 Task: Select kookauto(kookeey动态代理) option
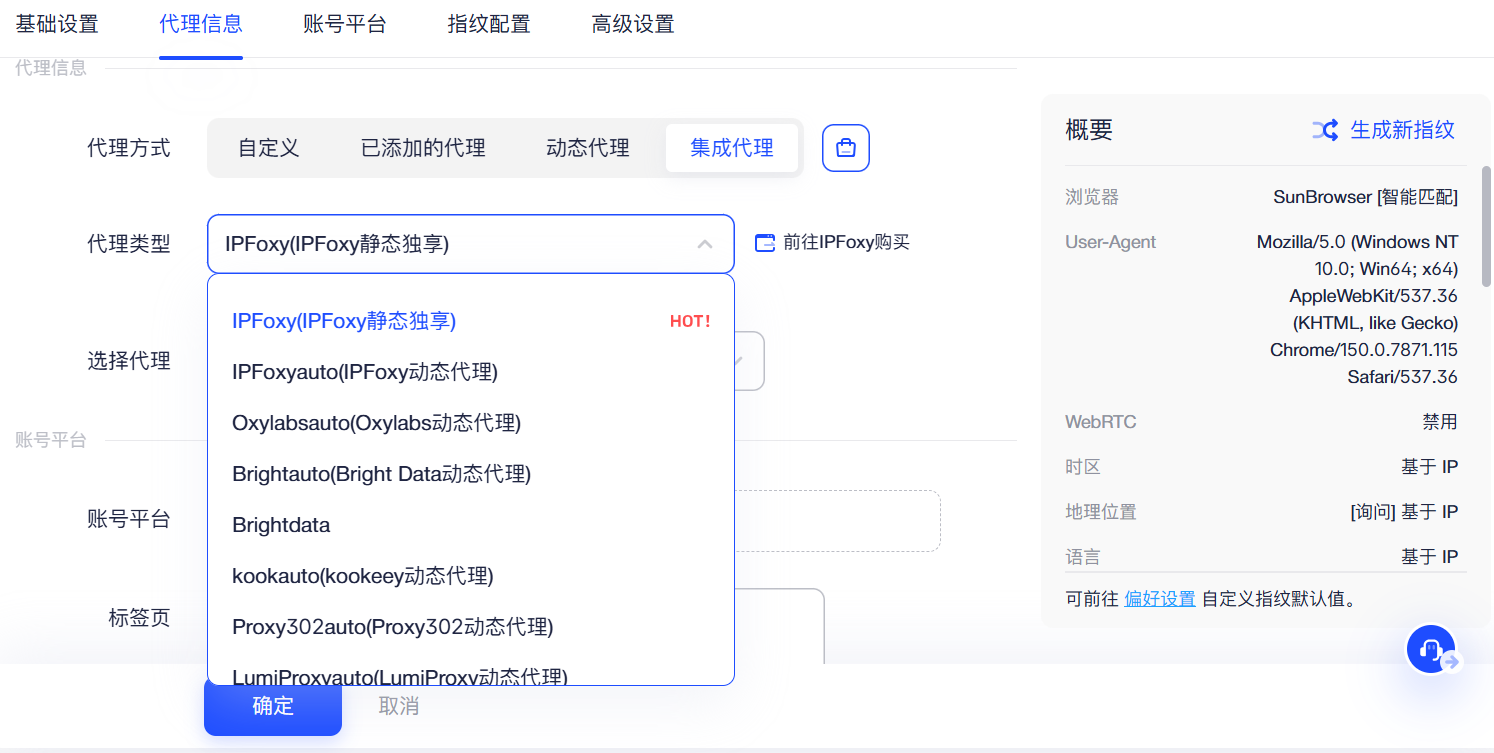tap(471, 576)
